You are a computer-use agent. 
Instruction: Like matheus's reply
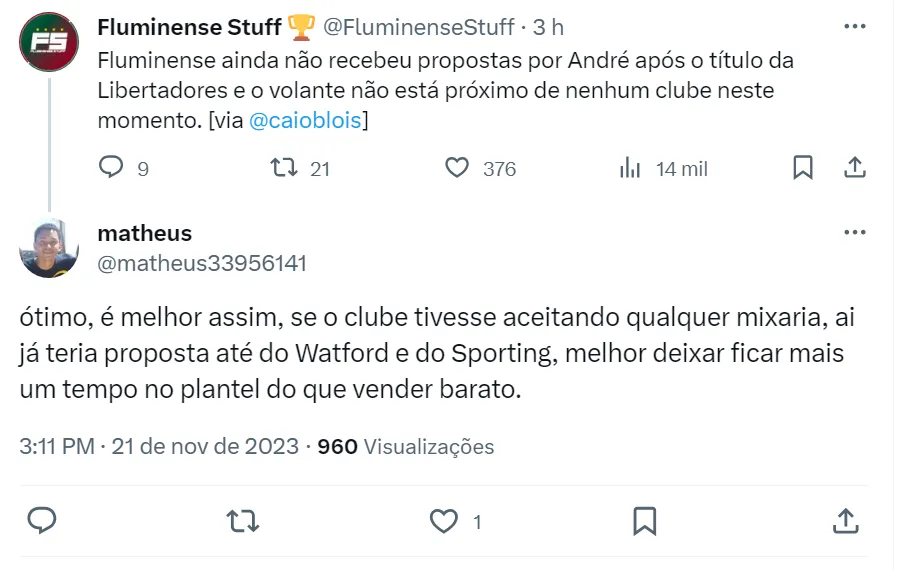[x=443, y=520]
